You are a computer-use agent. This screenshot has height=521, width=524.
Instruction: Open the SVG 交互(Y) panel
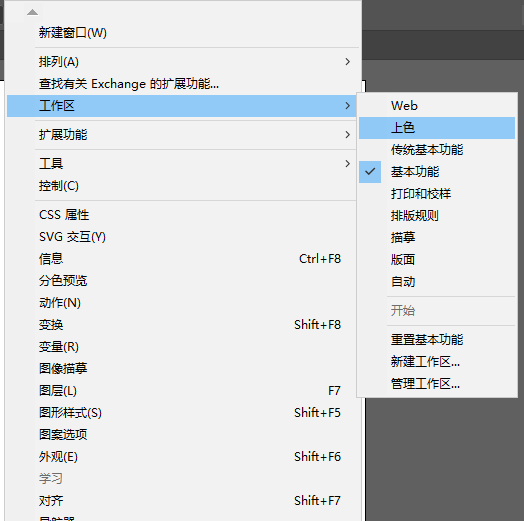pos(182,237)
